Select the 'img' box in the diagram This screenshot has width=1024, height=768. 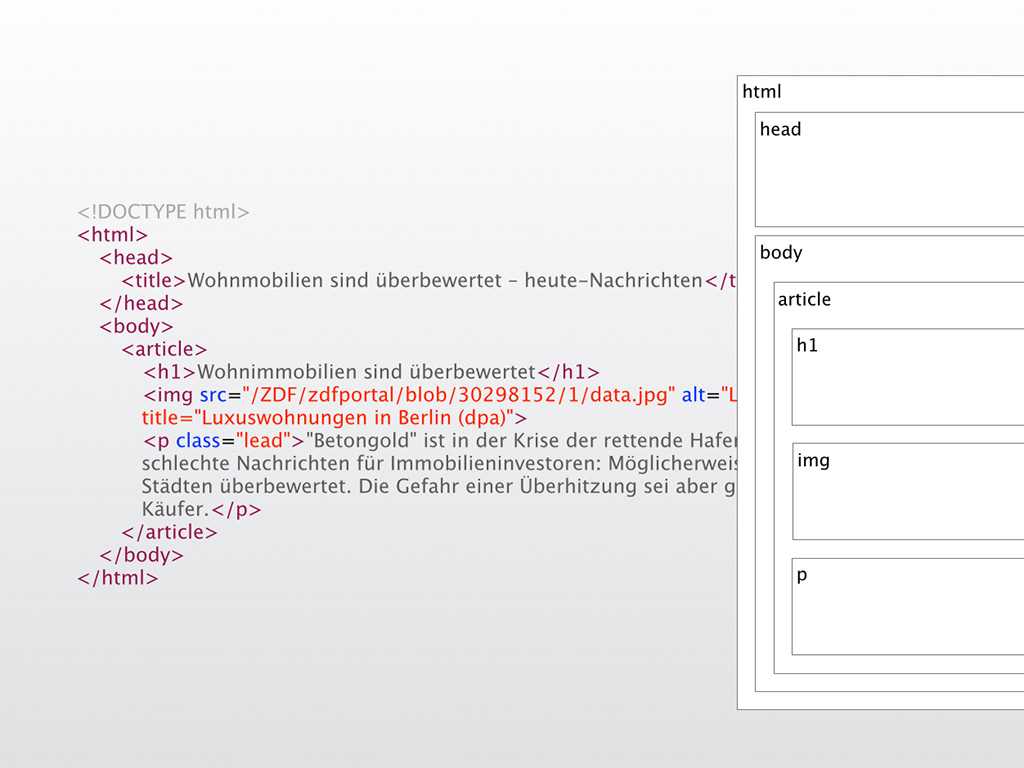907,491
